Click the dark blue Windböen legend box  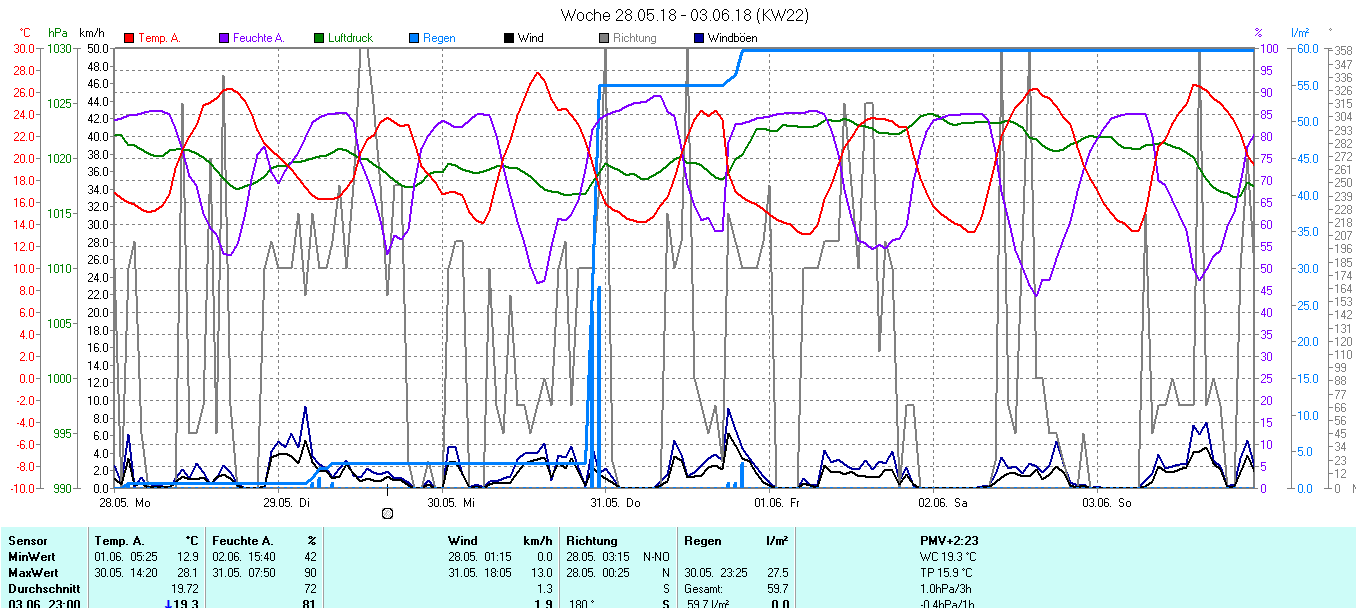pos(699,38)
